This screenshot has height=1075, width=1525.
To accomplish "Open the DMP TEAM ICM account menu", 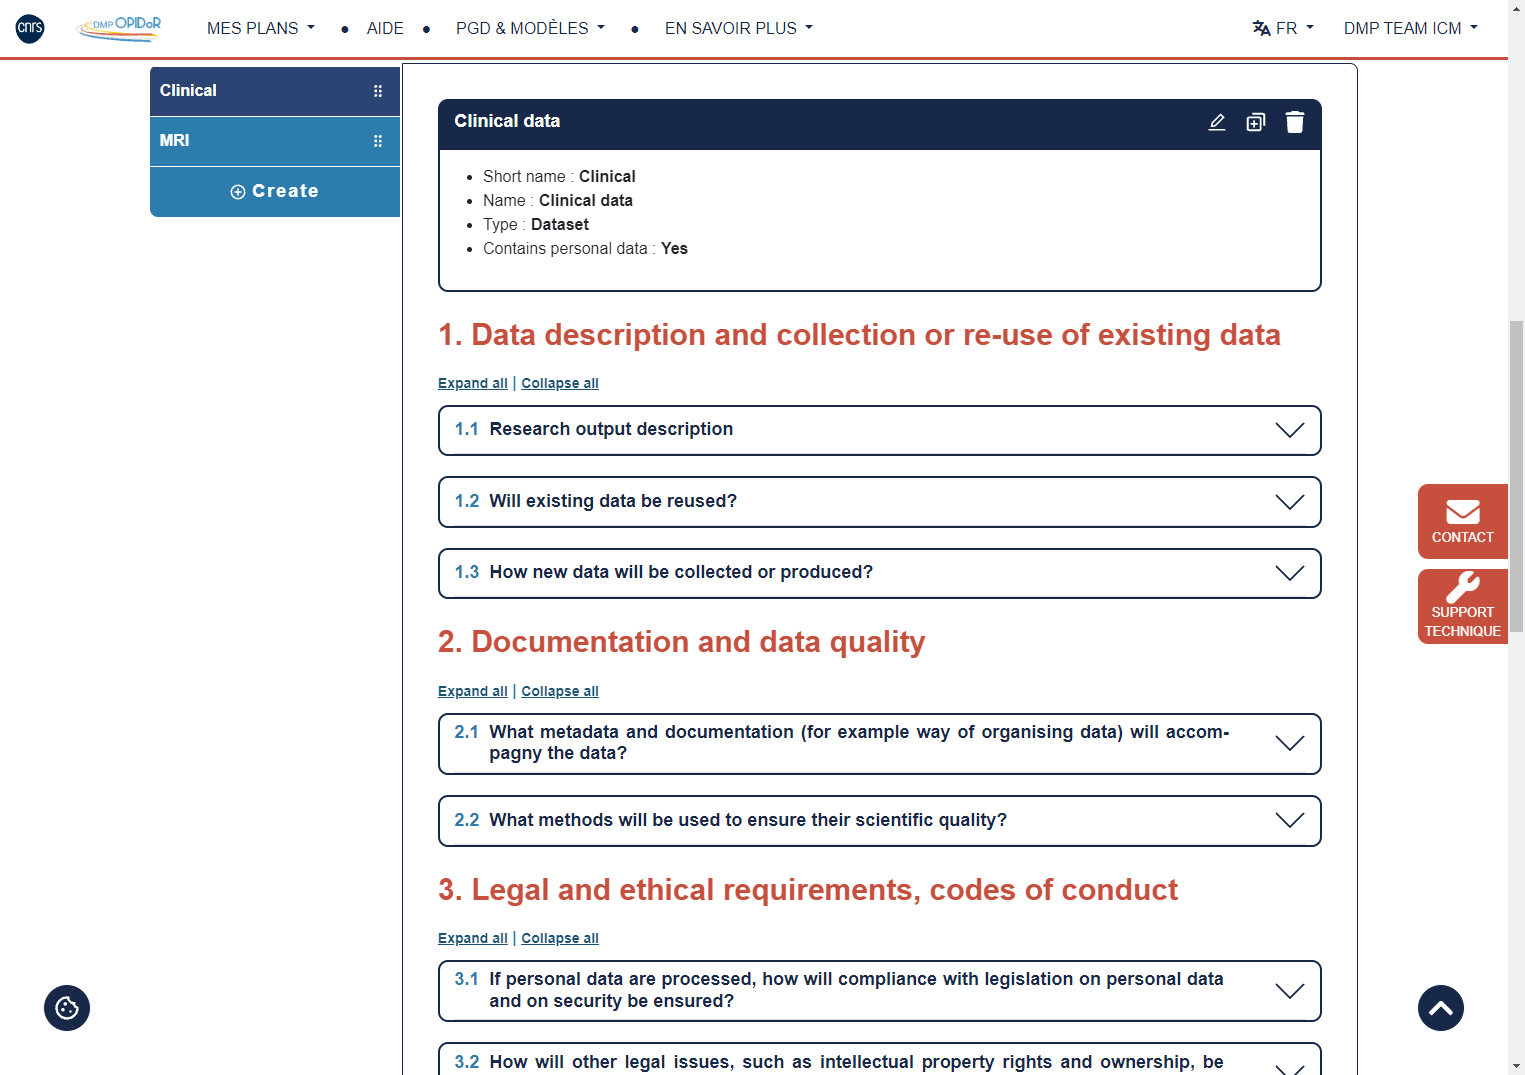I will click(x=1411, y=28).
